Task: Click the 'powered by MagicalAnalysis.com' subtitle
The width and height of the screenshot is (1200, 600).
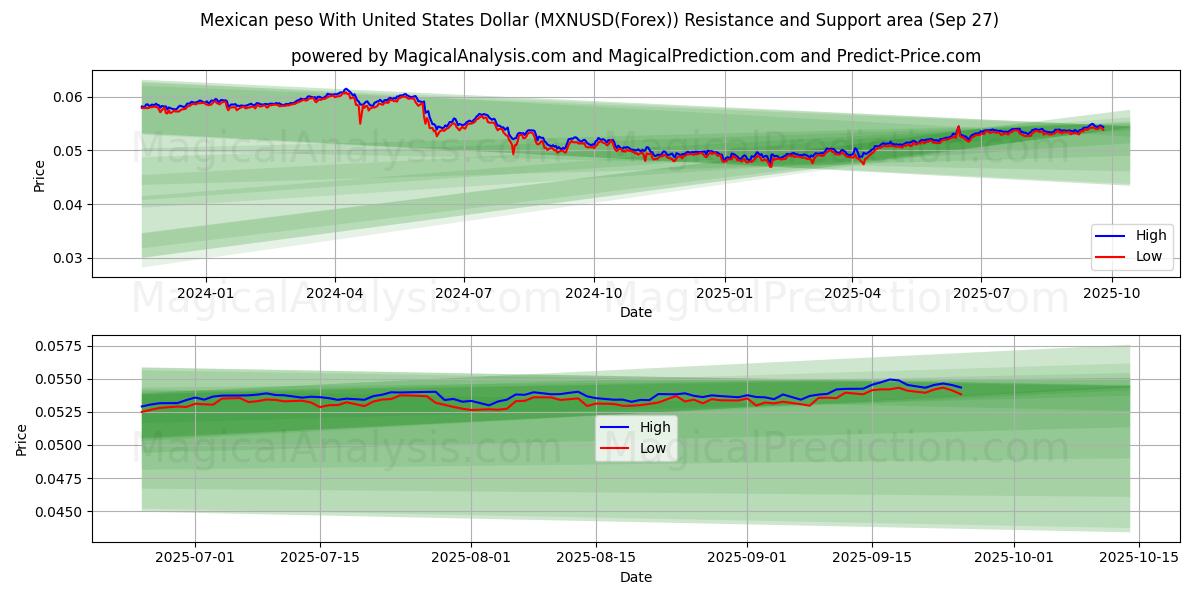Action: (636, 56)
